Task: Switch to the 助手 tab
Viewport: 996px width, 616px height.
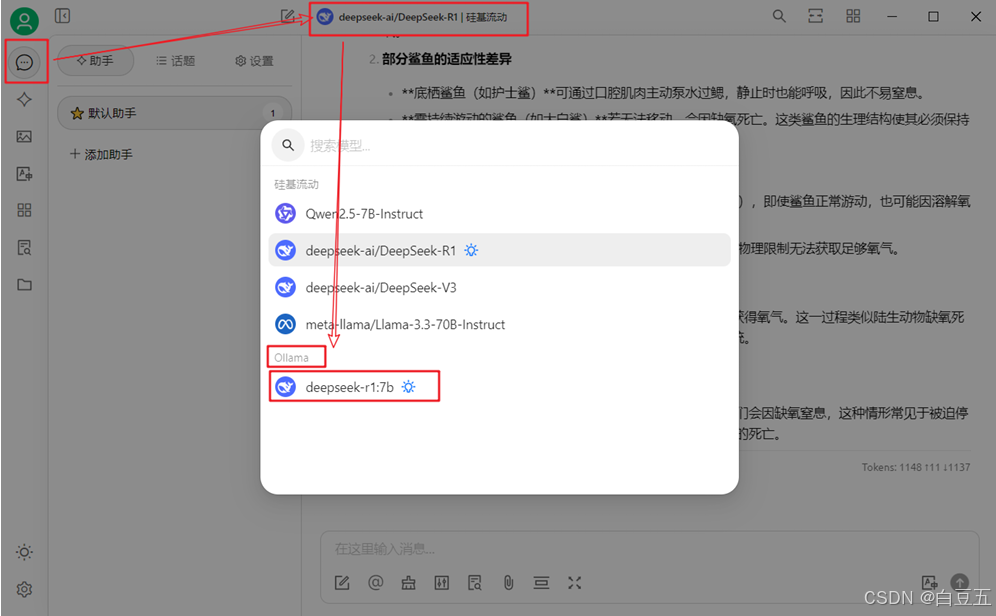Action: [95, 61]
